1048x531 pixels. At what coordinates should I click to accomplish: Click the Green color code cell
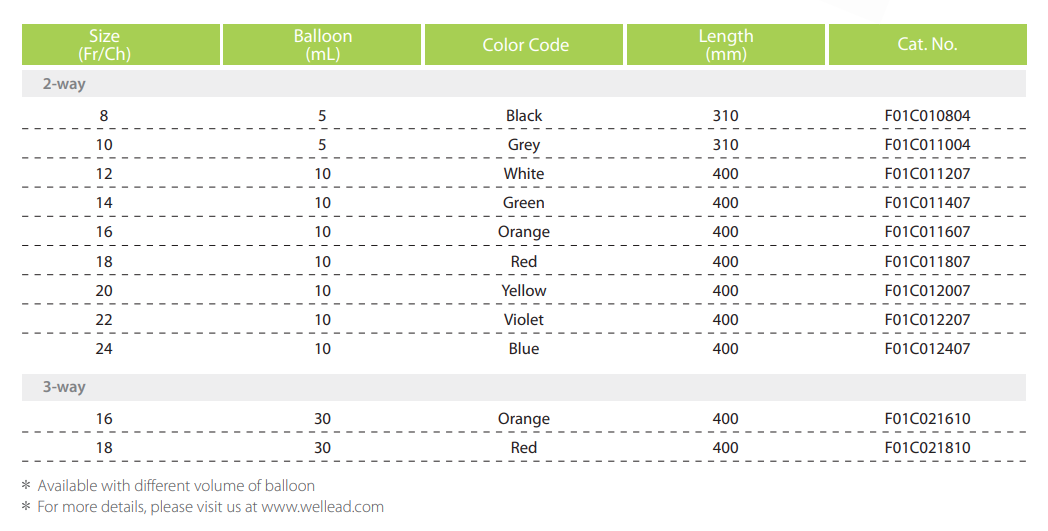(524, 203)
